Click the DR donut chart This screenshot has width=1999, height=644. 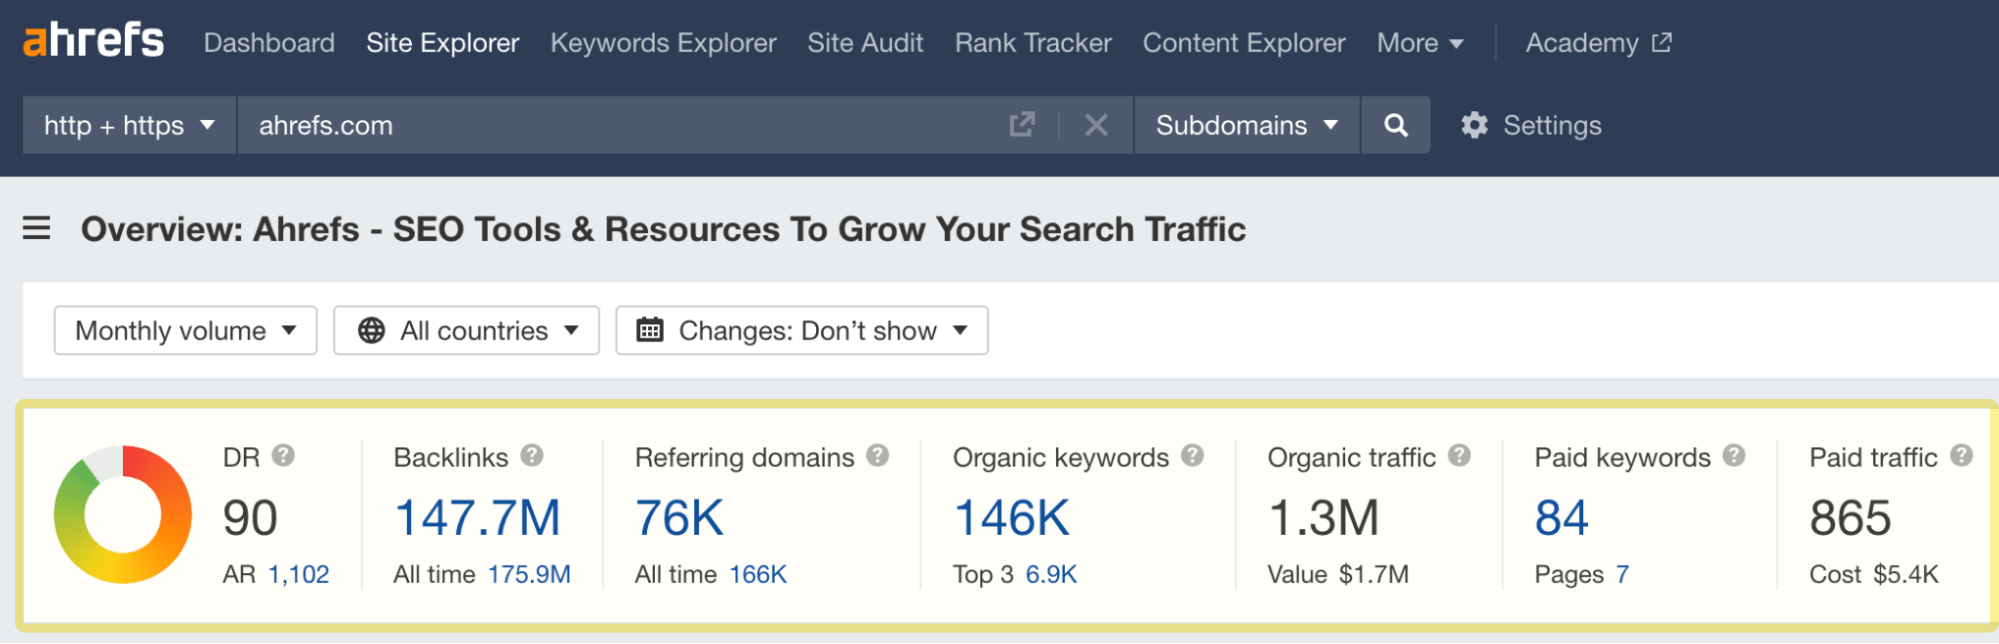(x=123, y=514)
